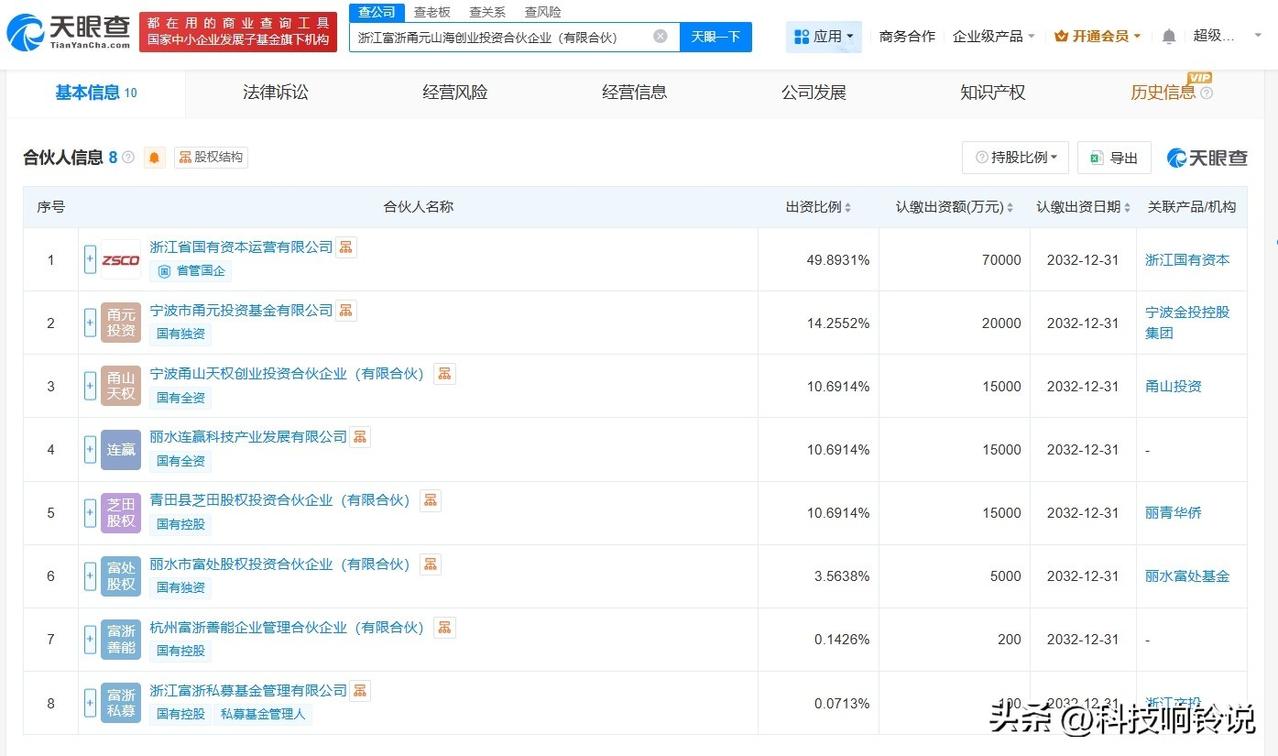Switch to the 知识产权 tab
Screen dimensions: 1278x756
coord(993,93)
